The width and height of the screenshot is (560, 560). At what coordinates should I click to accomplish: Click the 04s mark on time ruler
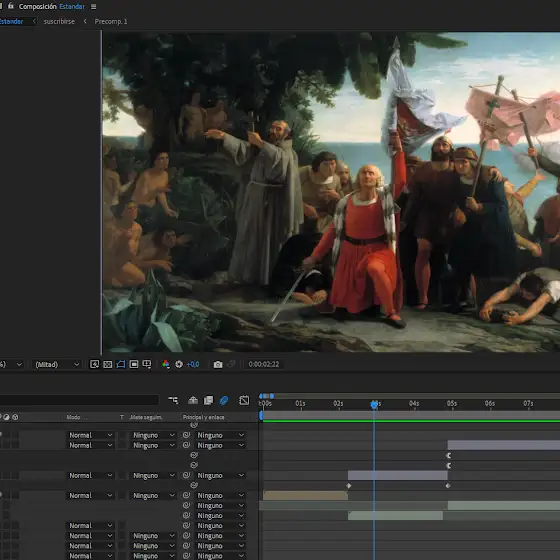414,403
